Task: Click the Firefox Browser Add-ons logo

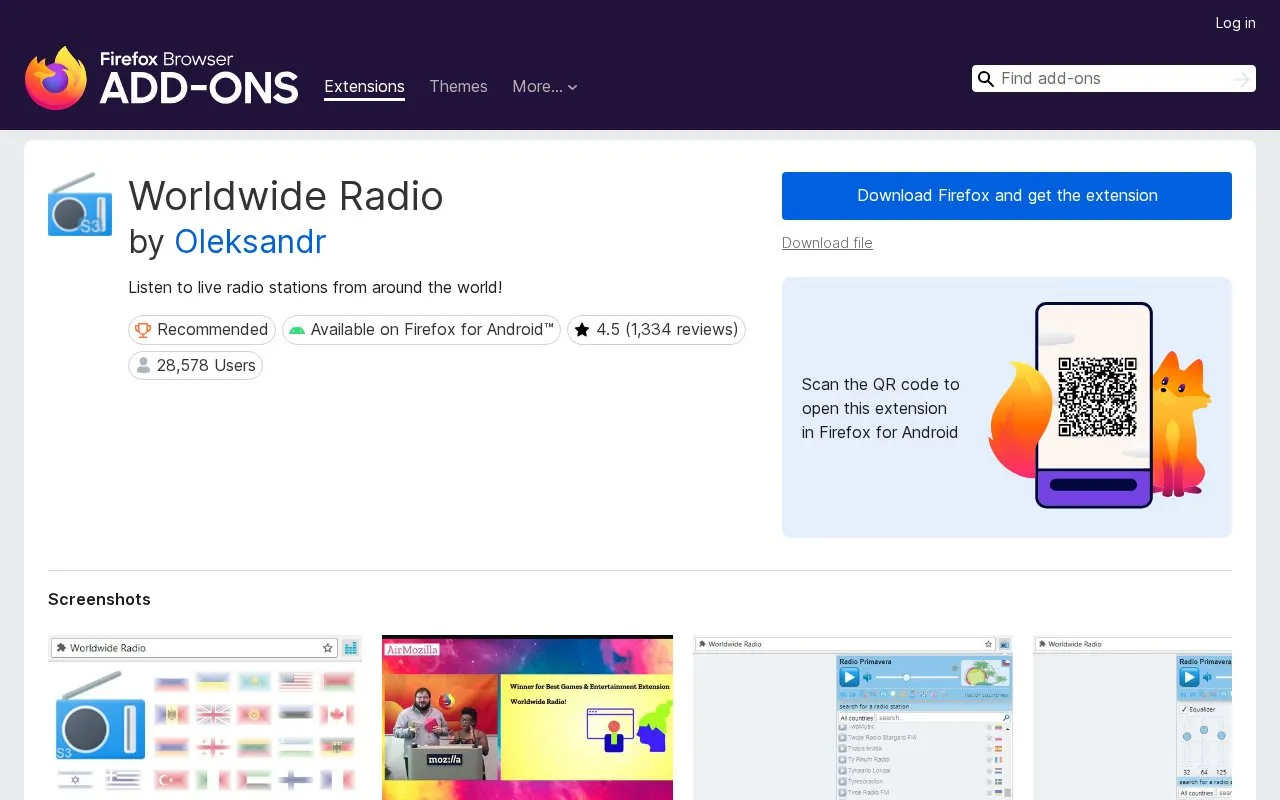Action: (162, 78)
